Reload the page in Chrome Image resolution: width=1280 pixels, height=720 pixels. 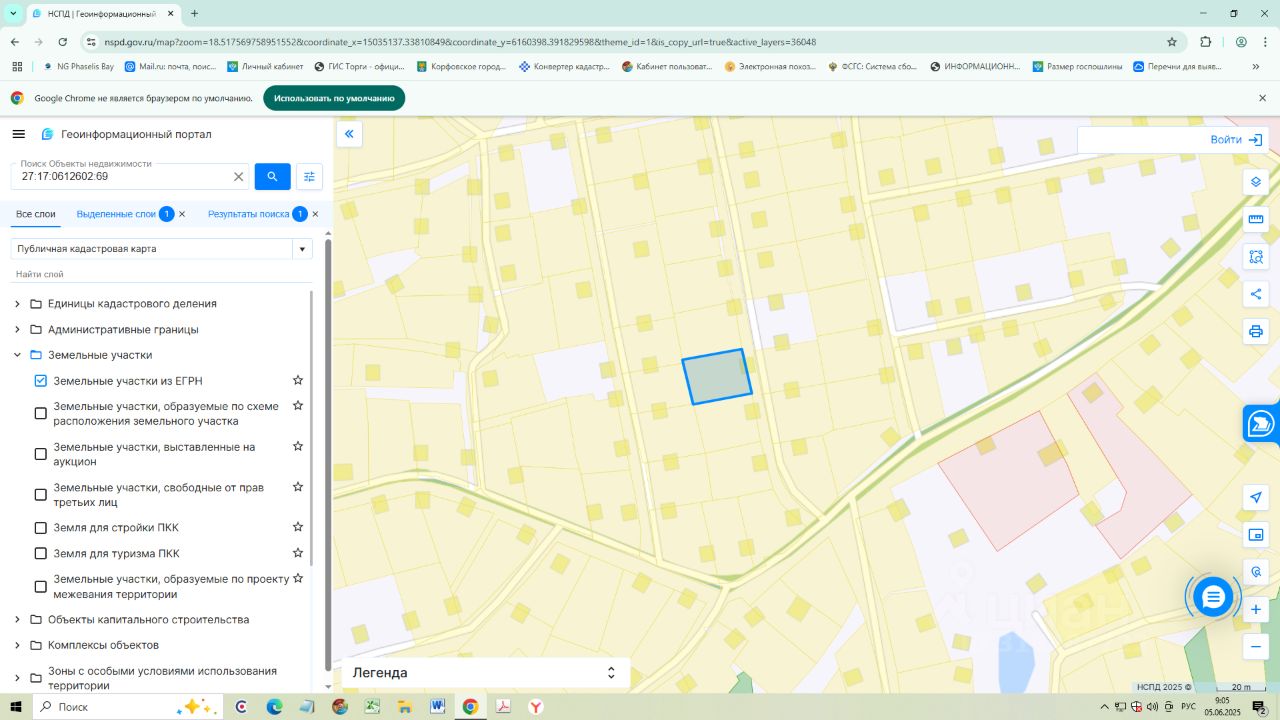pos(63,42)
